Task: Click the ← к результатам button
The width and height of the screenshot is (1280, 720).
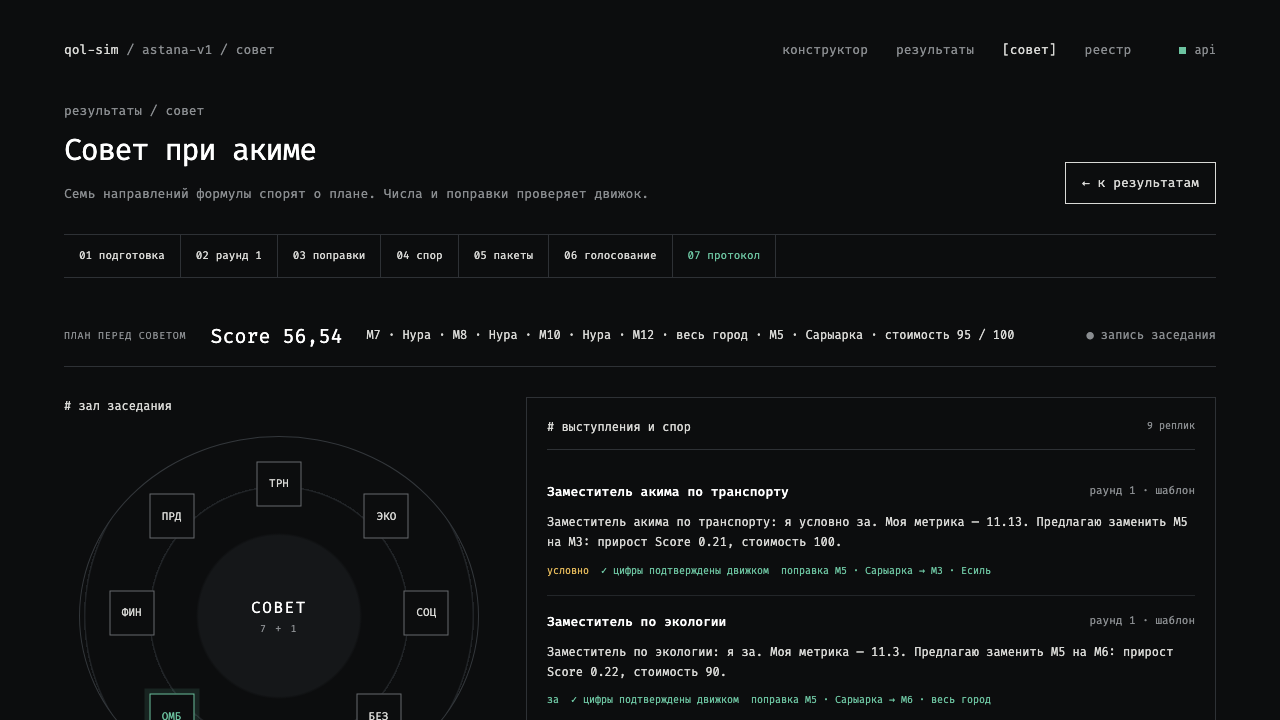Action: pyautogui.click(x=1140, y=183)
